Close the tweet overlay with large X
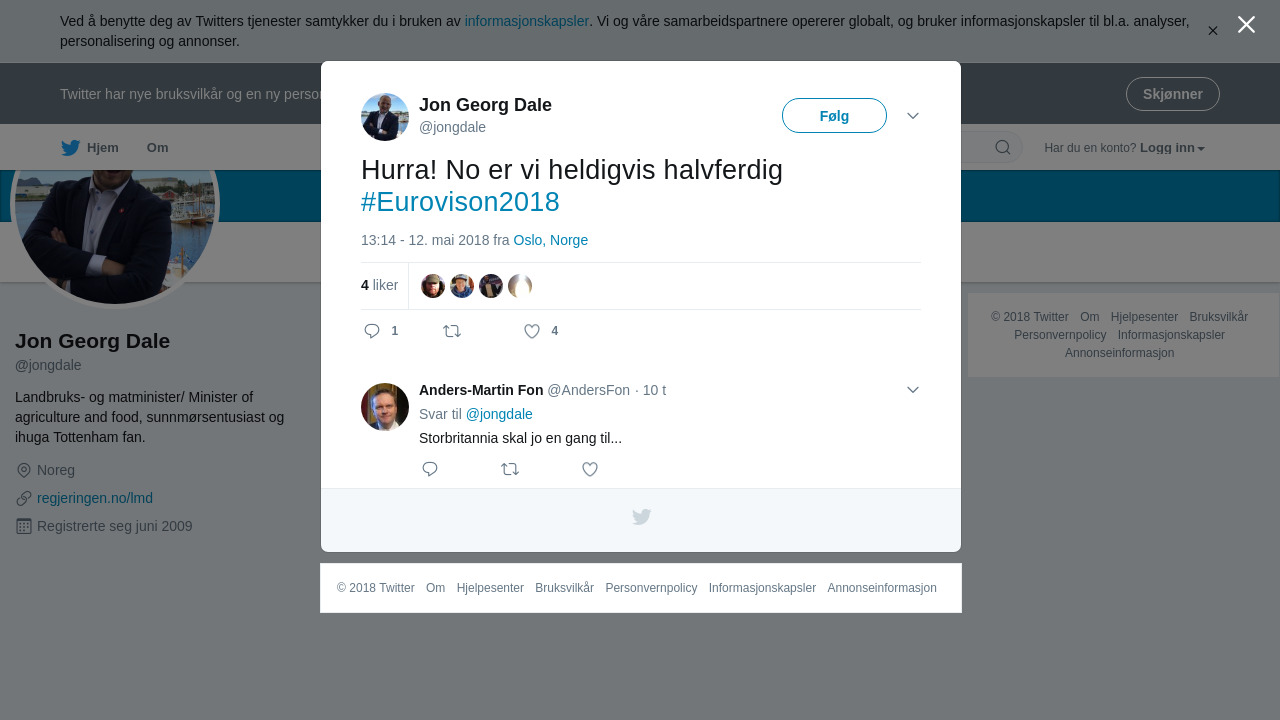 (x=1246, y=25)
